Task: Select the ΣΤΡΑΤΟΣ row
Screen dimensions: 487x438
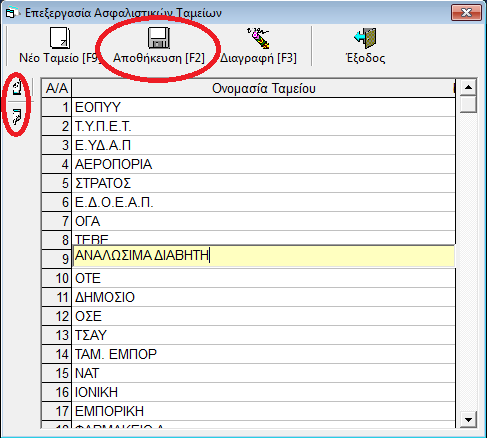Action: click(x=263, y=183)
